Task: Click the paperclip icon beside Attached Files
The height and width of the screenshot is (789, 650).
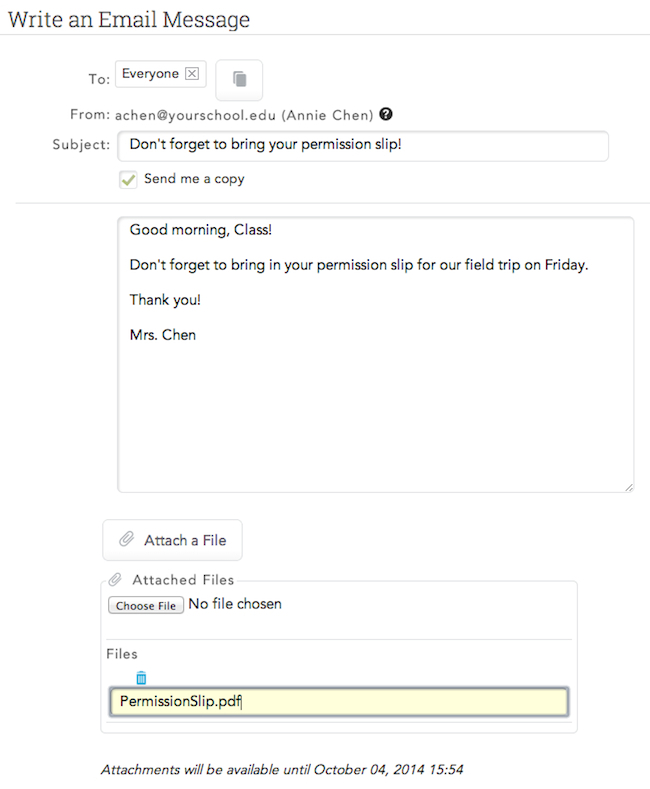Action: coord(115,580)
